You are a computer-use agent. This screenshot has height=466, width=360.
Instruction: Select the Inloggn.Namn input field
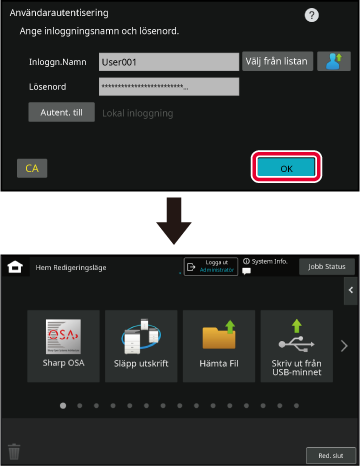coord(169,62)
